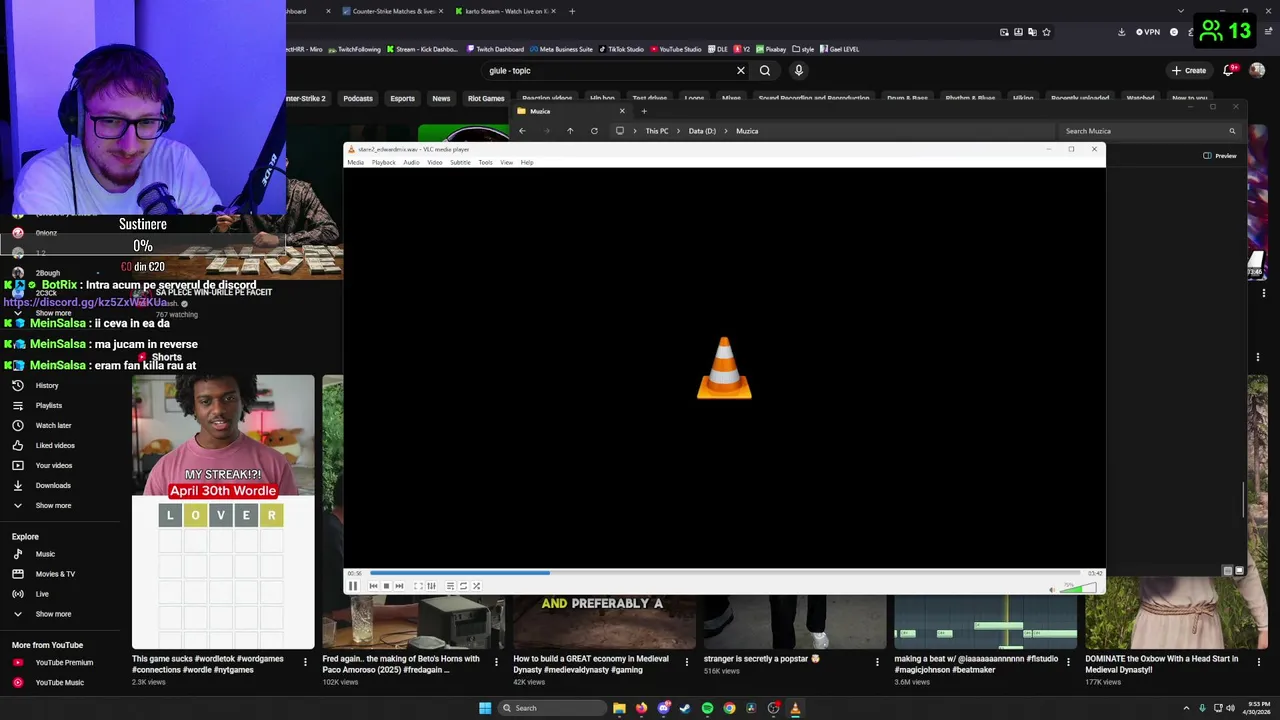Seek on the VLC playback progress bar
The image size is (1280, 720).
724,573
